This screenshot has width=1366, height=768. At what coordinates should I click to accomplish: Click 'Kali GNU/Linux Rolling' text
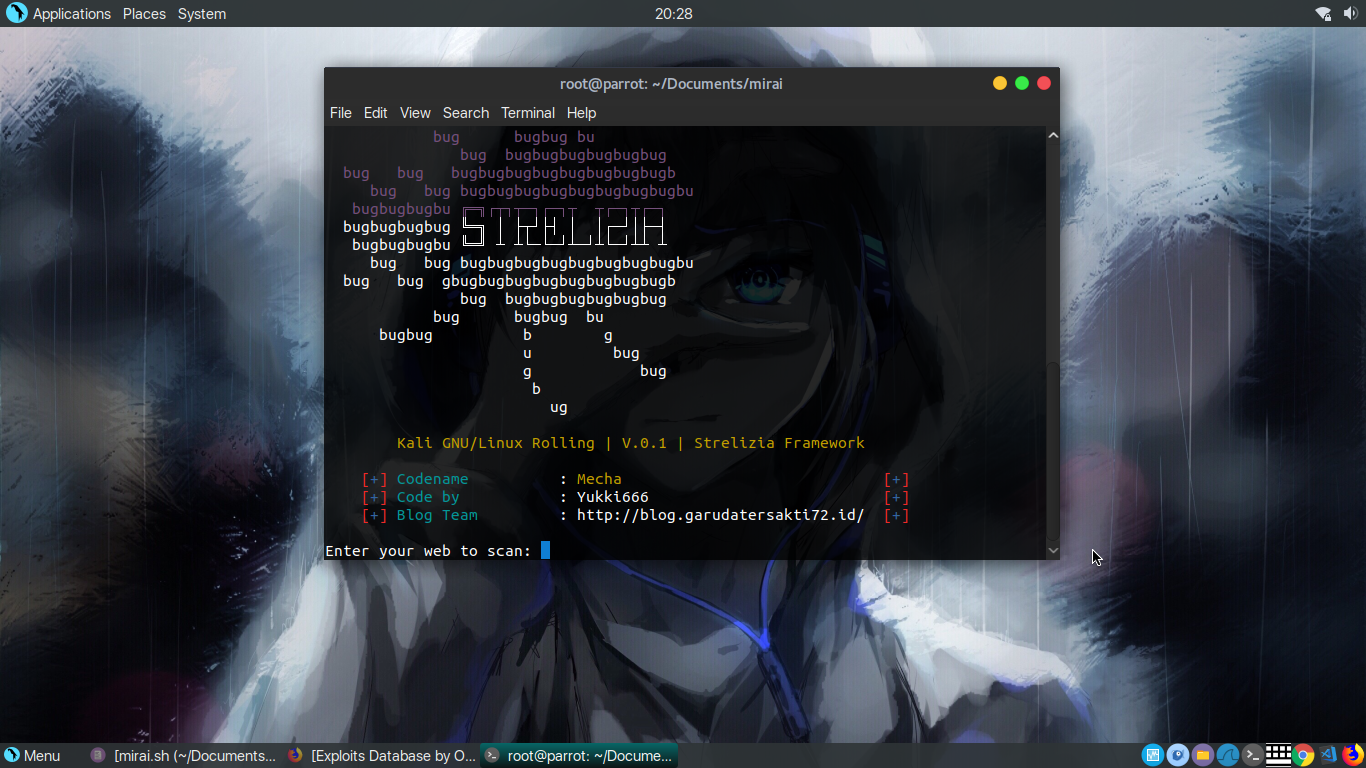[496, 443]
